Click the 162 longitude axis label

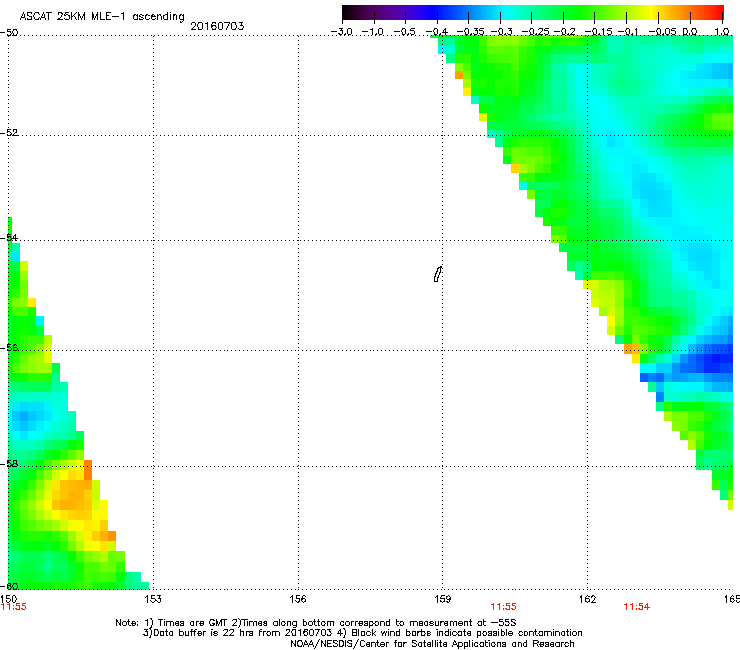pyautogui.click(x=587, y=599)
